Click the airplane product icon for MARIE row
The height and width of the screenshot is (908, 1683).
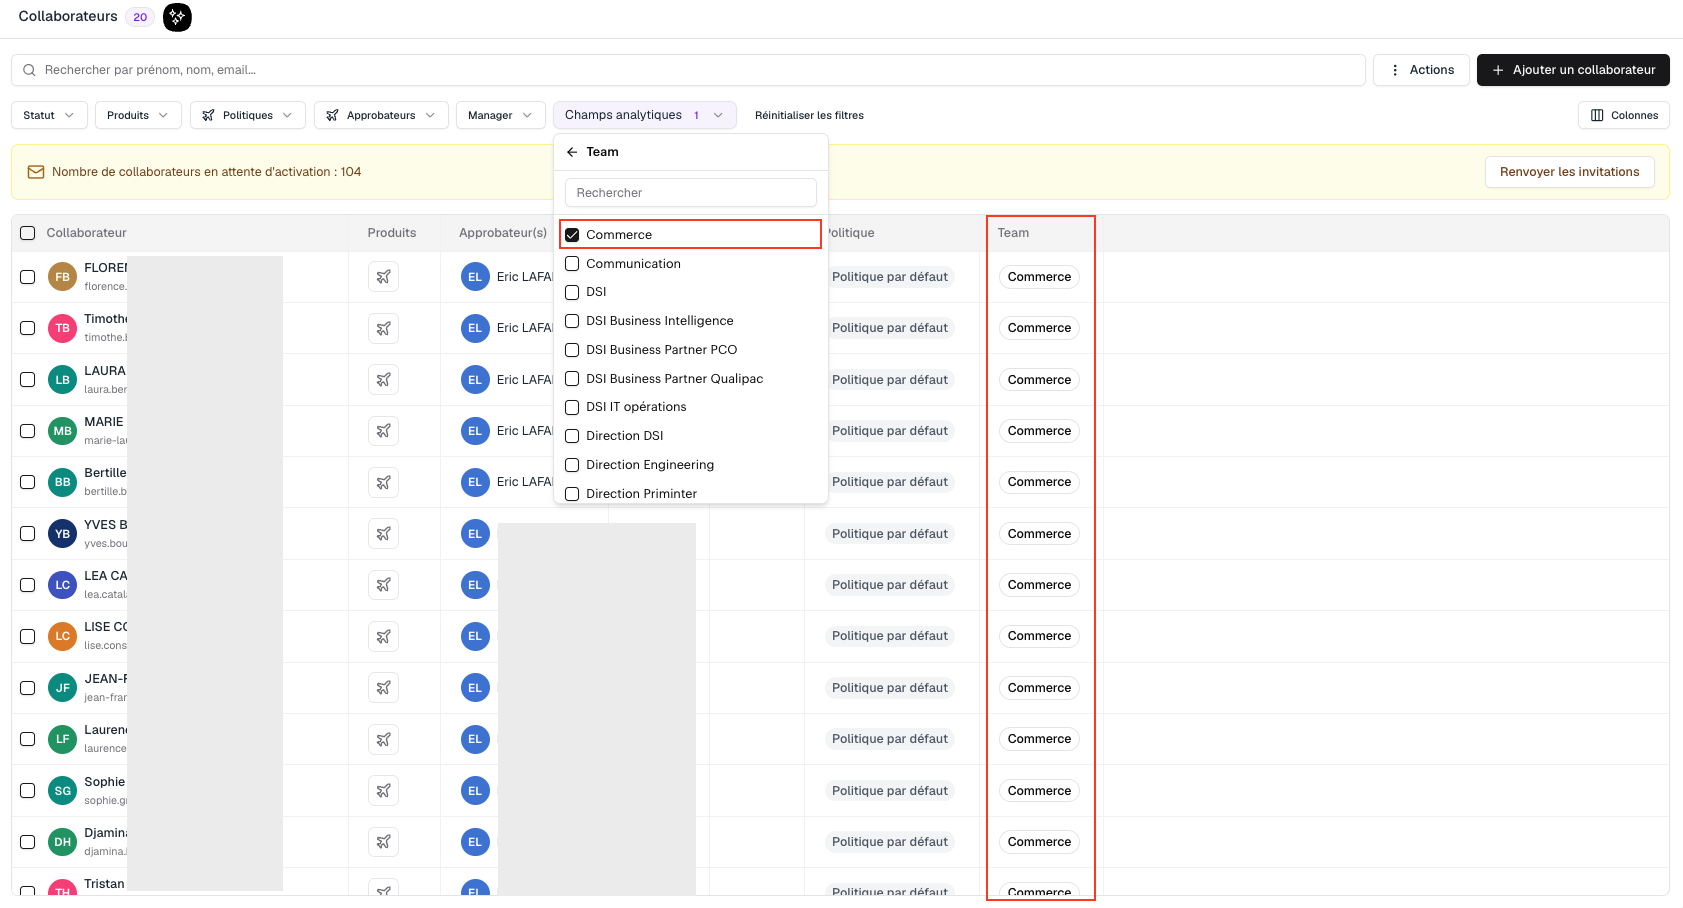point(383,431)
